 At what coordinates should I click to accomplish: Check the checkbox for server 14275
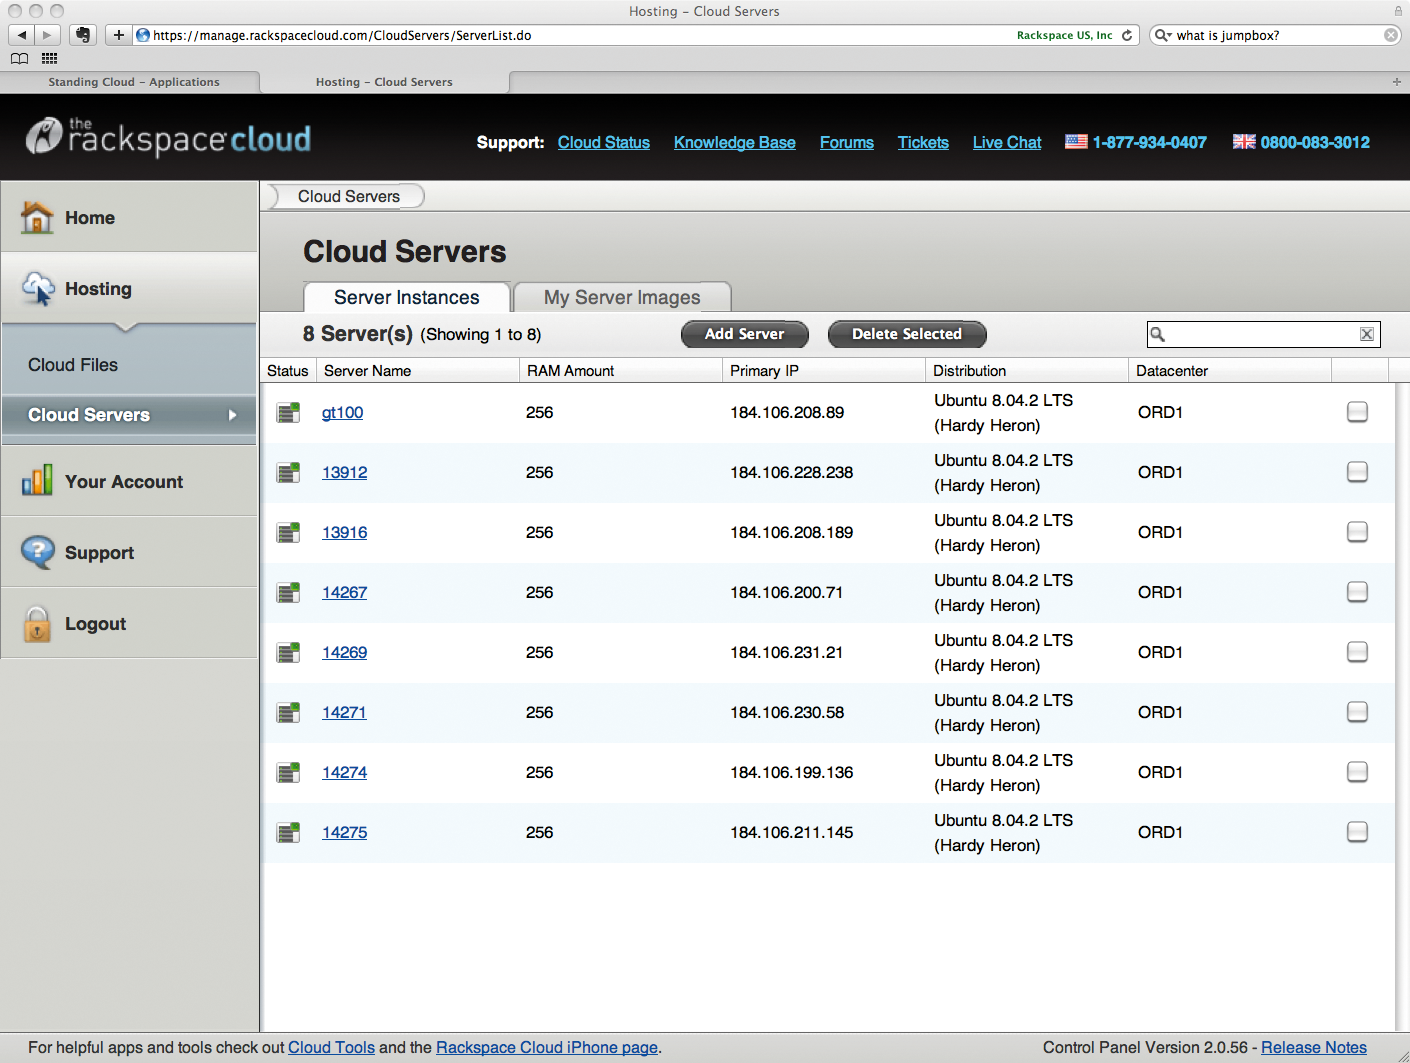pyautogui.click(x=1357, y=832)
